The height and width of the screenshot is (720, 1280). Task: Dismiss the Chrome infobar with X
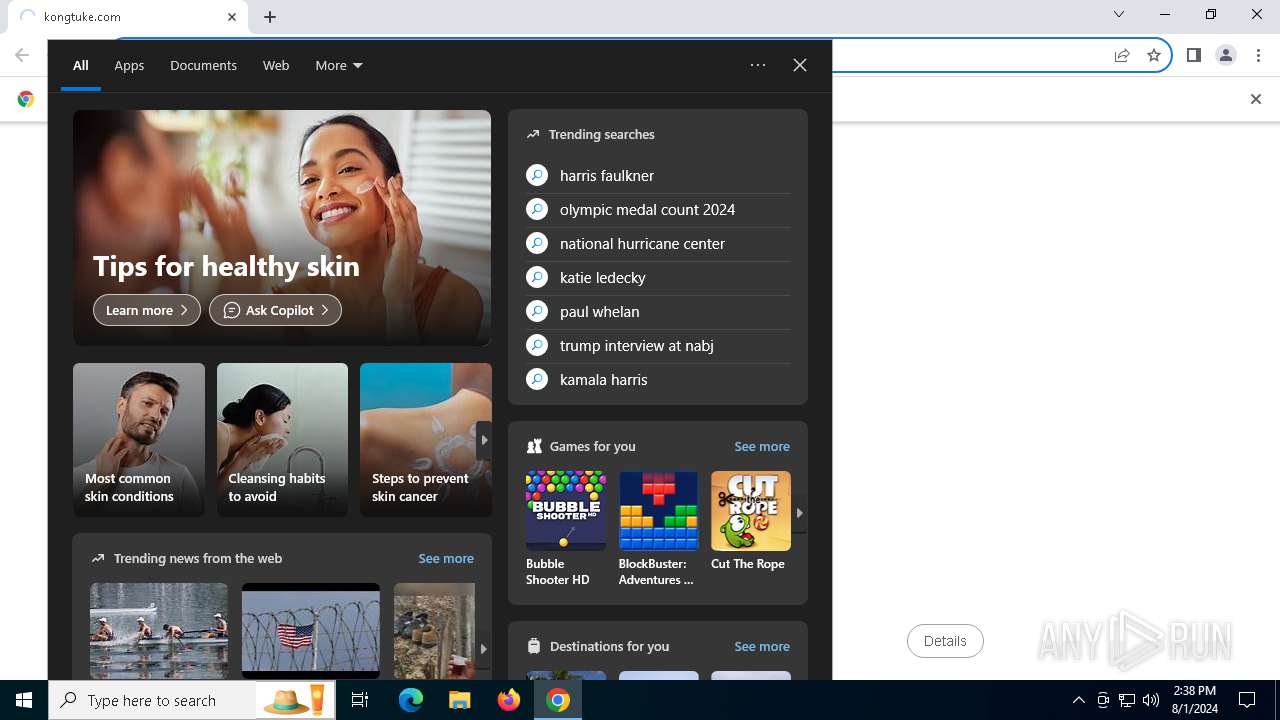[x=1256, y=99]
